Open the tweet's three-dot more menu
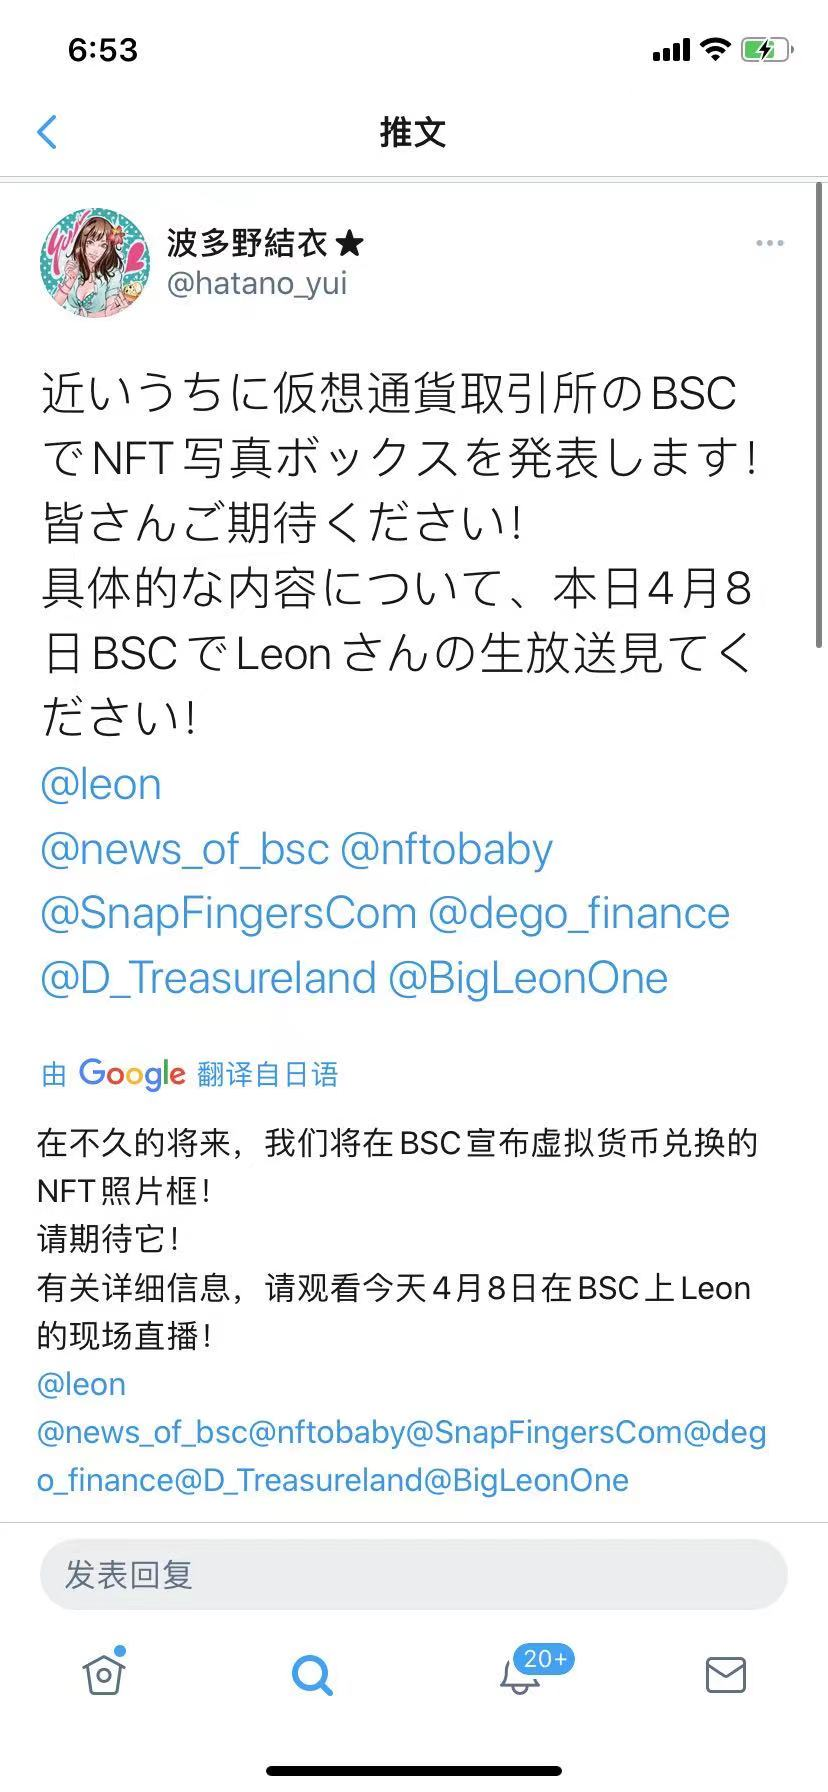This screenshot has width=828, height=1792. pos(769,243)
